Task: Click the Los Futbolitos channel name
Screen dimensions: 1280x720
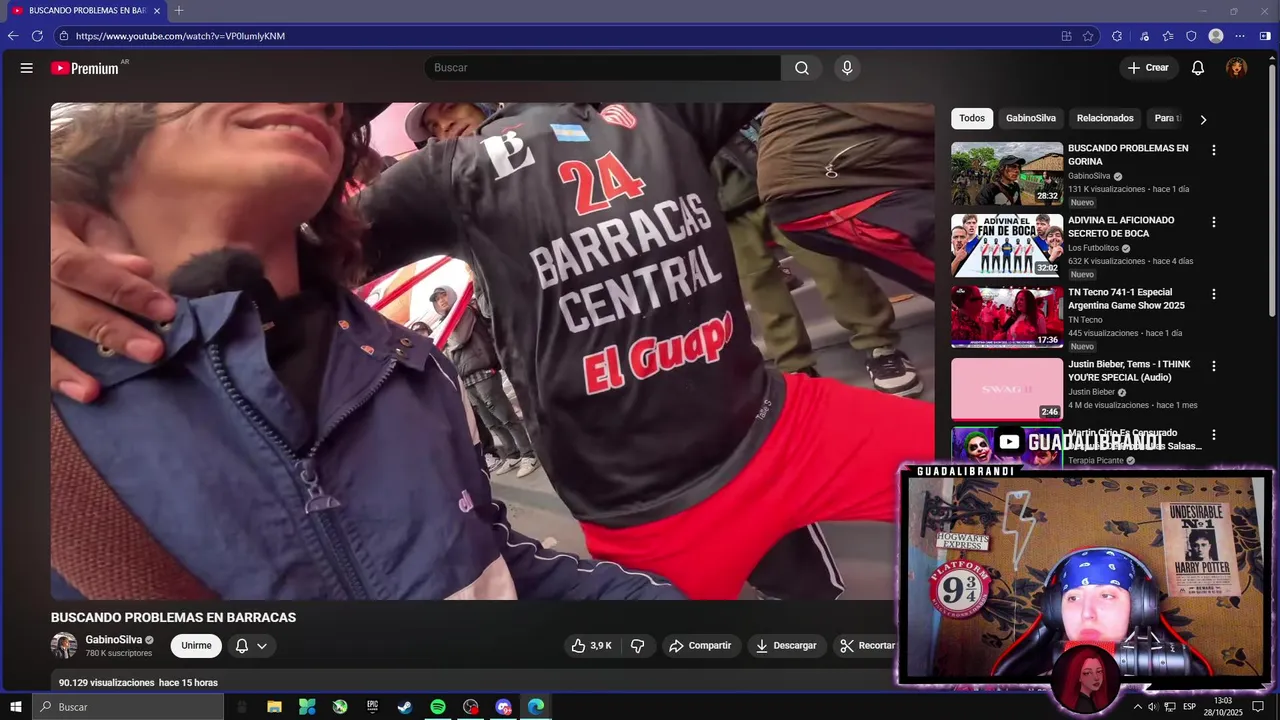Action: 1093,248
